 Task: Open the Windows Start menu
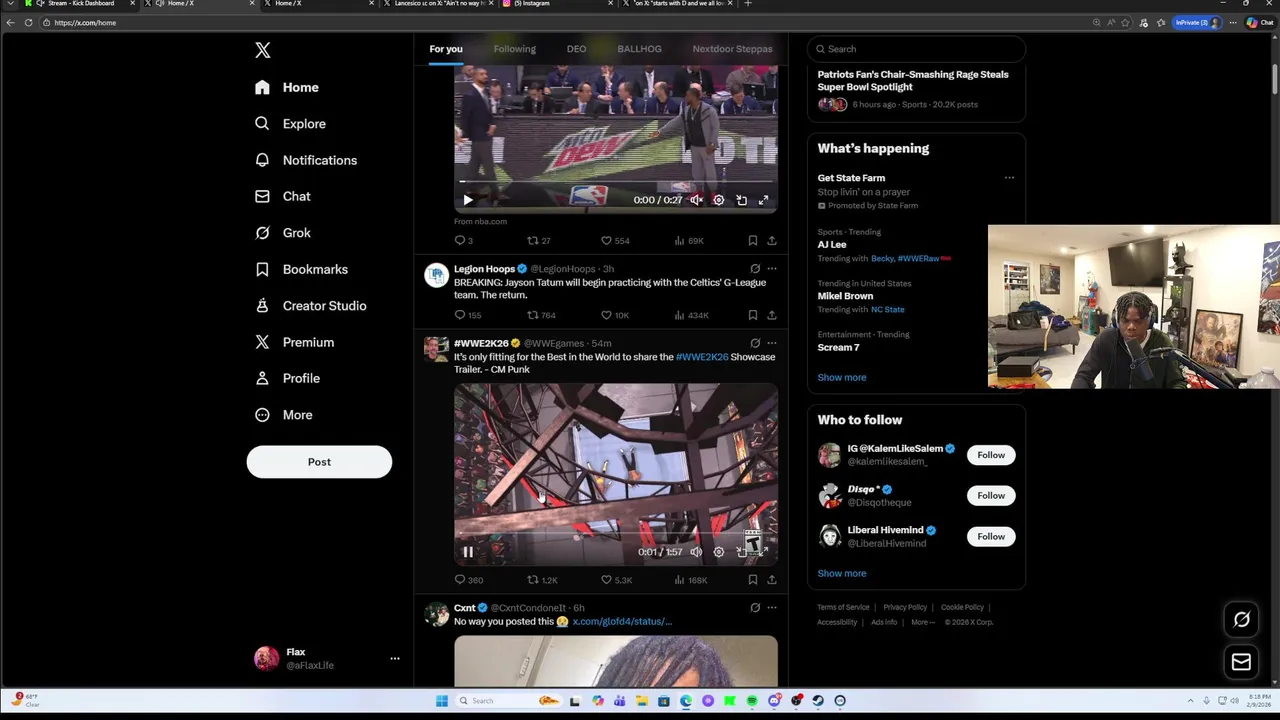[x=441, y=700]
